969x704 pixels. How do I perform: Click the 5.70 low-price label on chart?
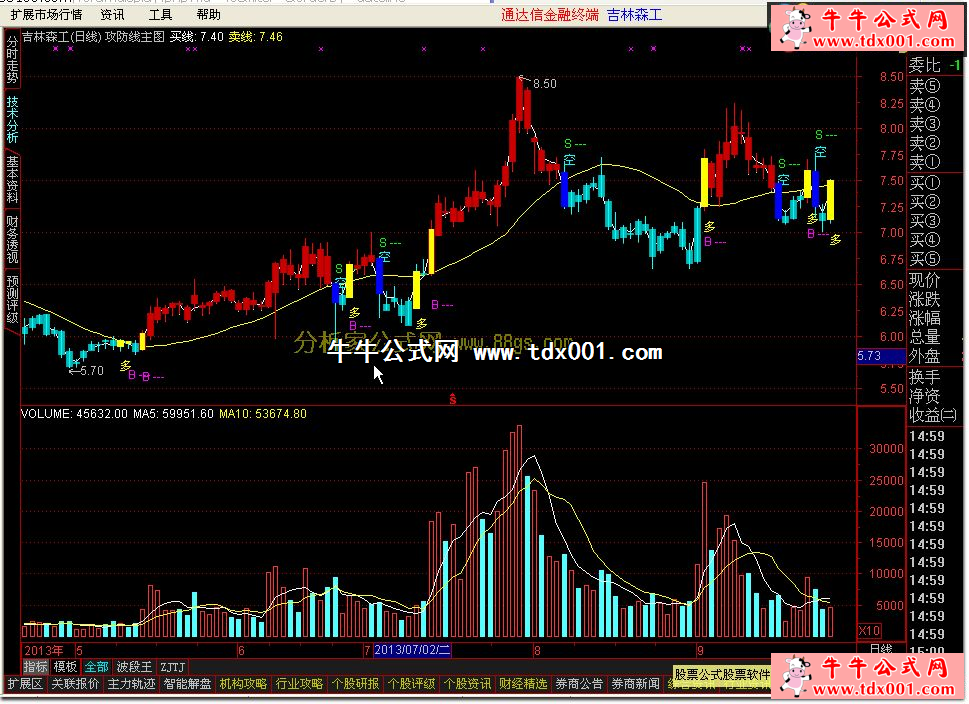click(x=91, y=371)
